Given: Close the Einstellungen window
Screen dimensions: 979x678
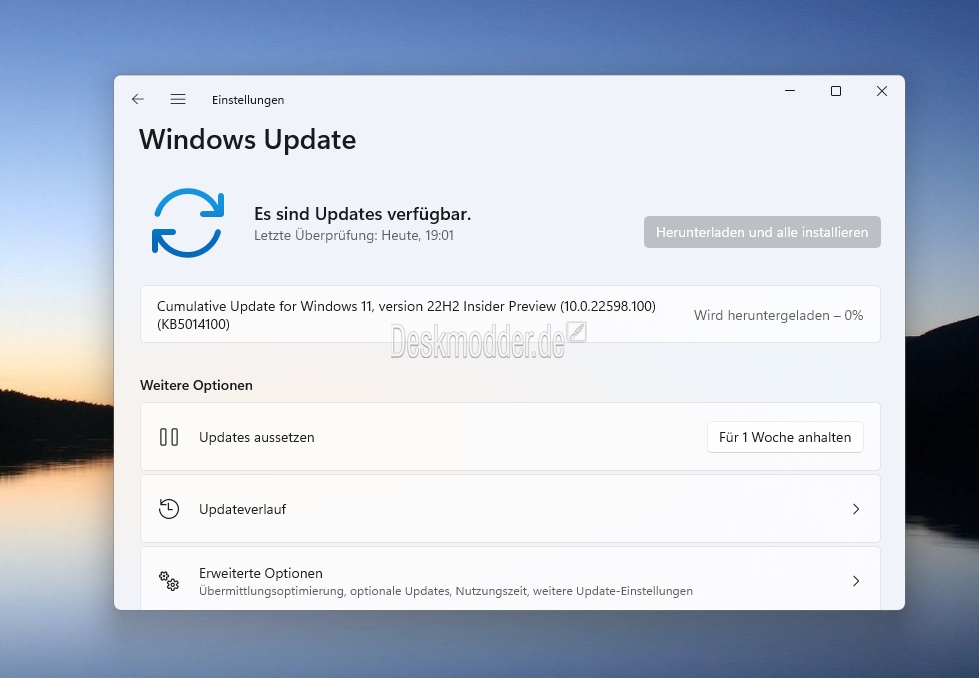Looking at the screenshot, I should pos(882,91).
